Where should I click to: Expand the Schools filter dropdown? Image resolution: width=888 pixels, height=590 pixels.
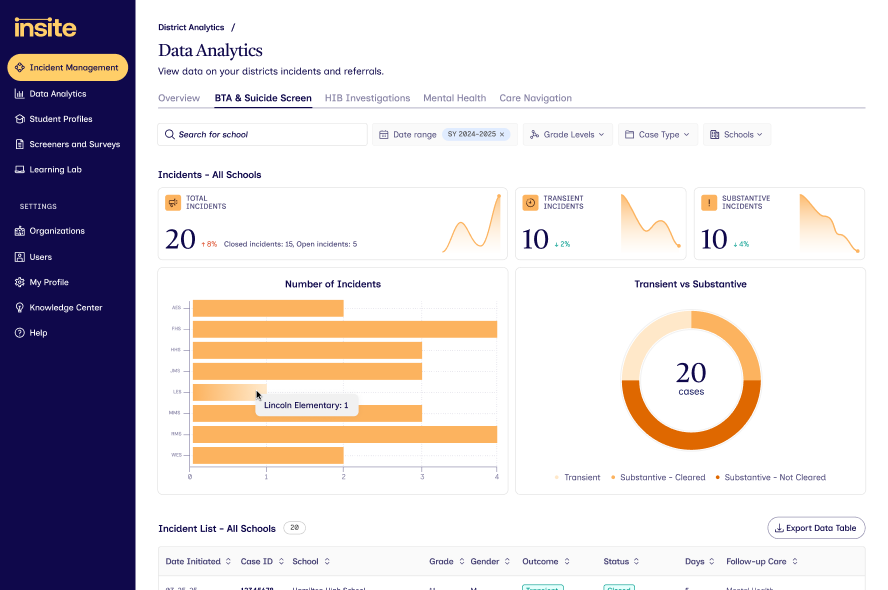click(737, 135)
